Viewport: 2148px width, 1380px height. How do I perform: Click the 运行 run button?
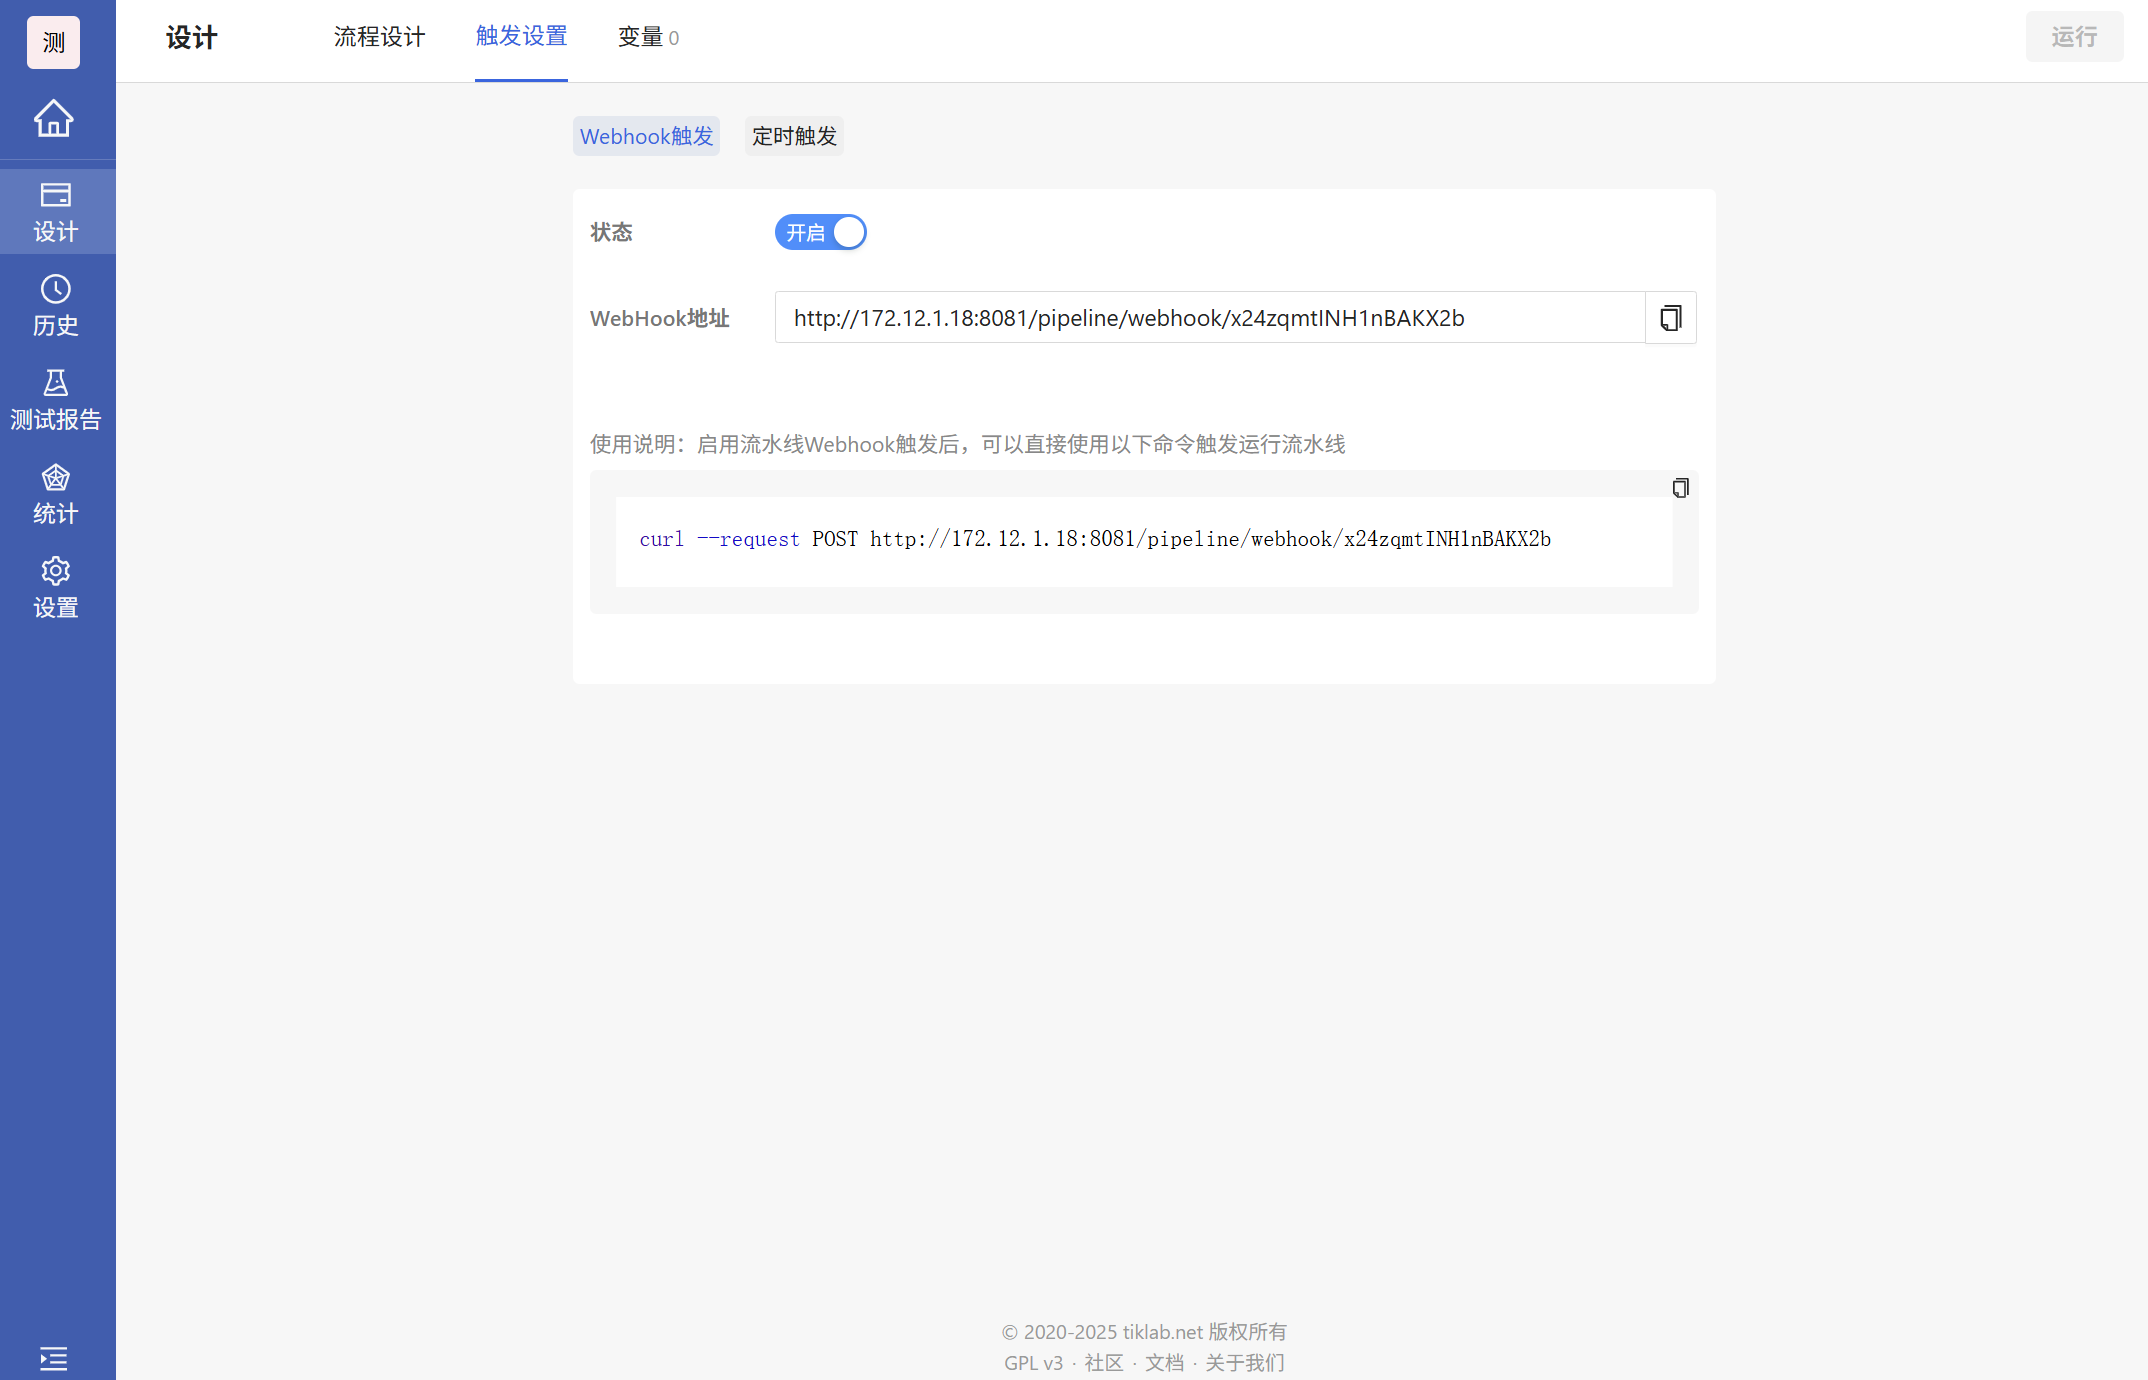tap(2074, 37)
